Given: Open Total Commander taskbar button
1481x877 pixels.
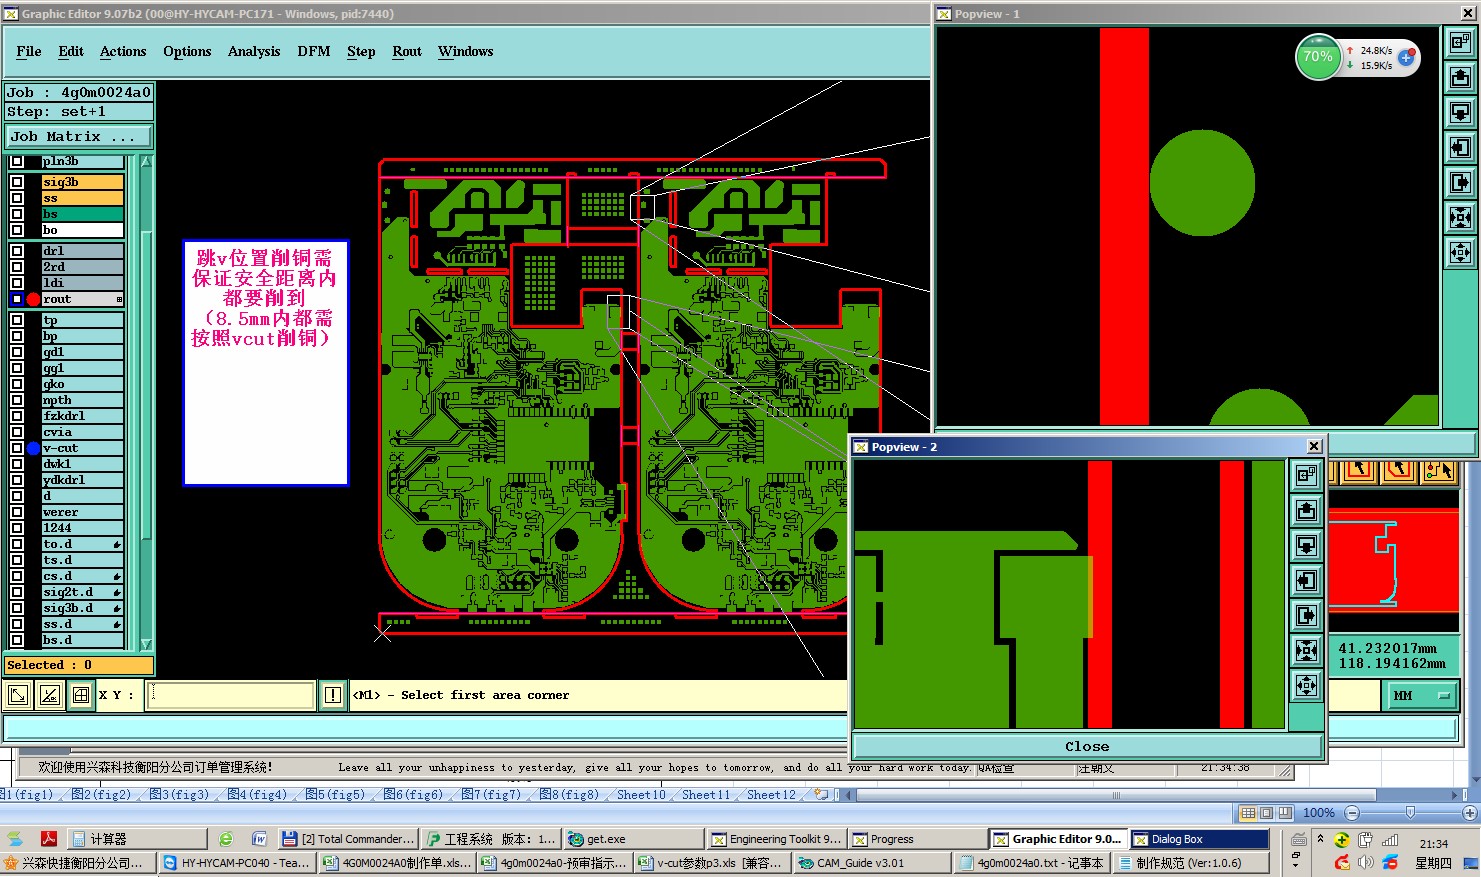Looking at the screenshot, I should [x=347, y=839].
